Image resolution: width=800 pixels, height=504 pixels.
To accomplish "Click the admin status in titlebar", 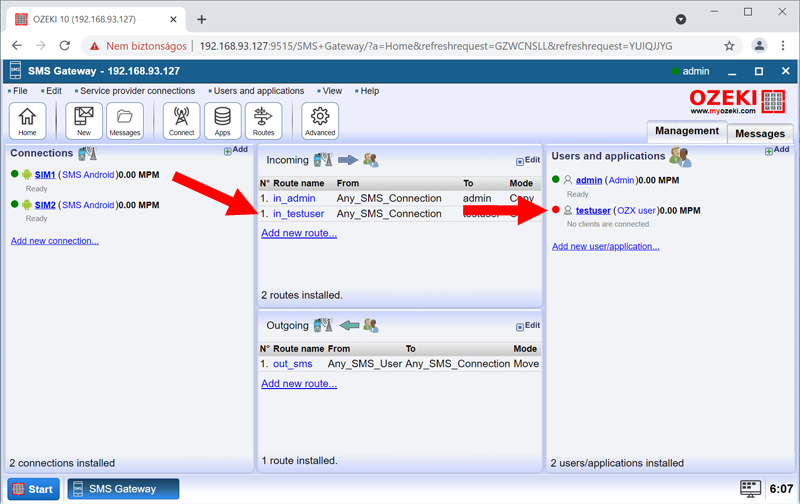I will pyautogui.click(x=691, y=71).
